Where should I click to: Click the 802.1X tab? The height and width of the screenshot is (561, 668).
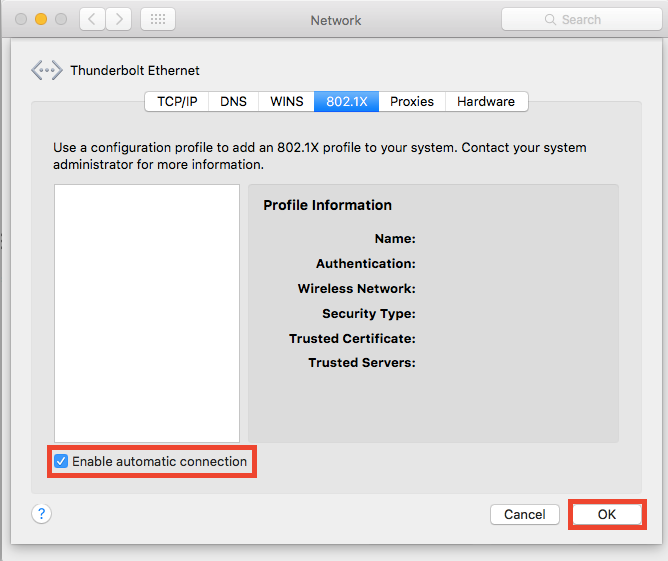click(x=346, y=101)
